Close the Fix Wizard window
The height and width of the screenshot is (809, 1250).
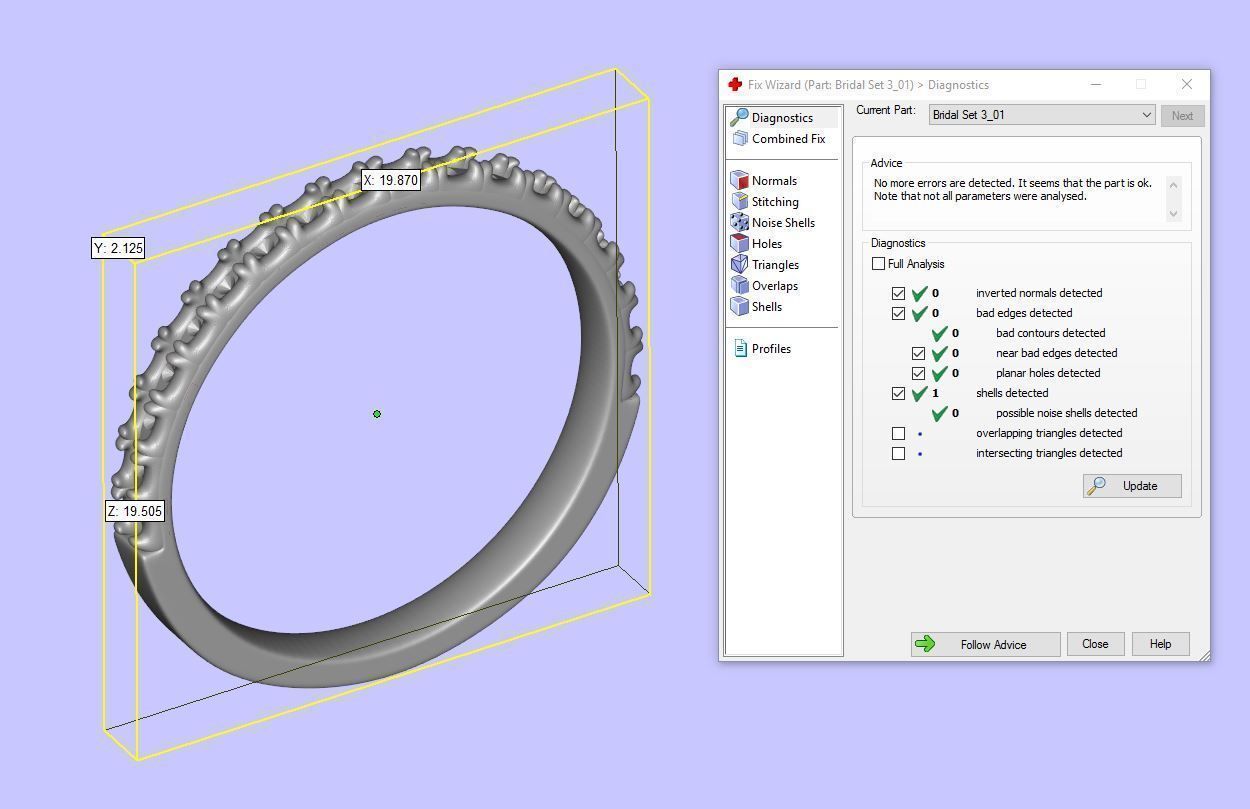[x=1186, y=85]
